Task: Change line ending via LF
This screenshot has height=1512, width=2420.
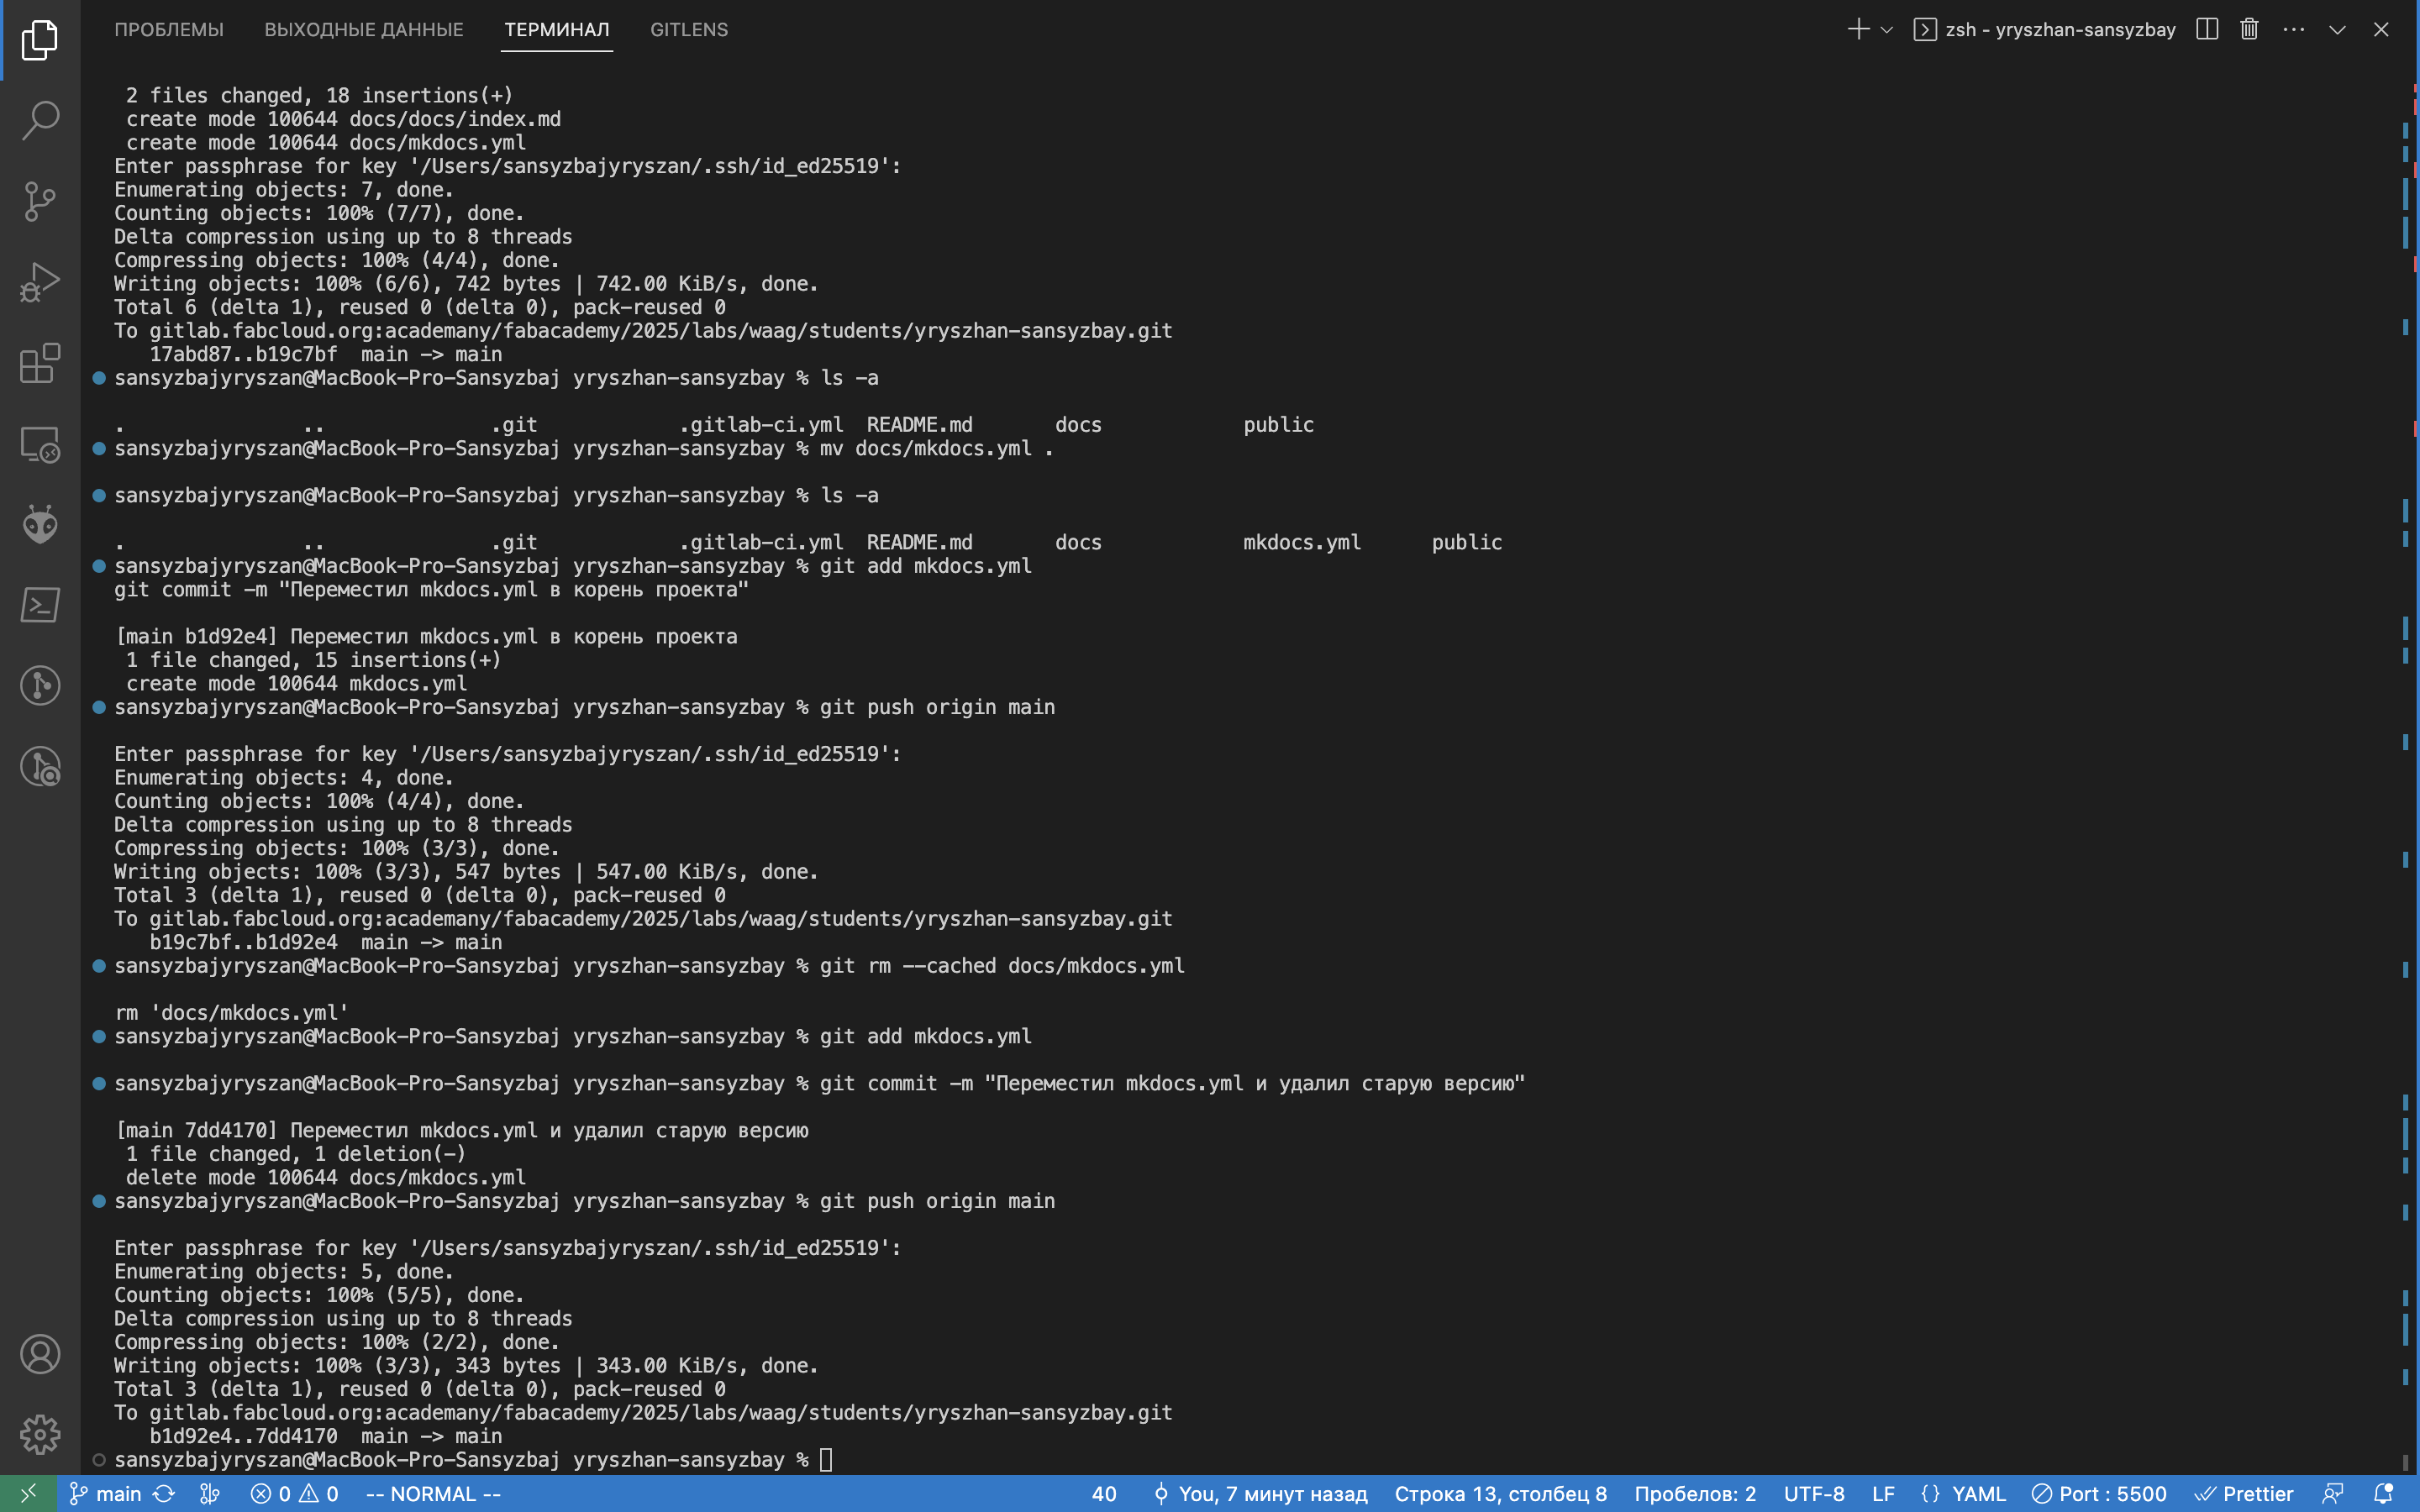Action: pos(1883,1493)
